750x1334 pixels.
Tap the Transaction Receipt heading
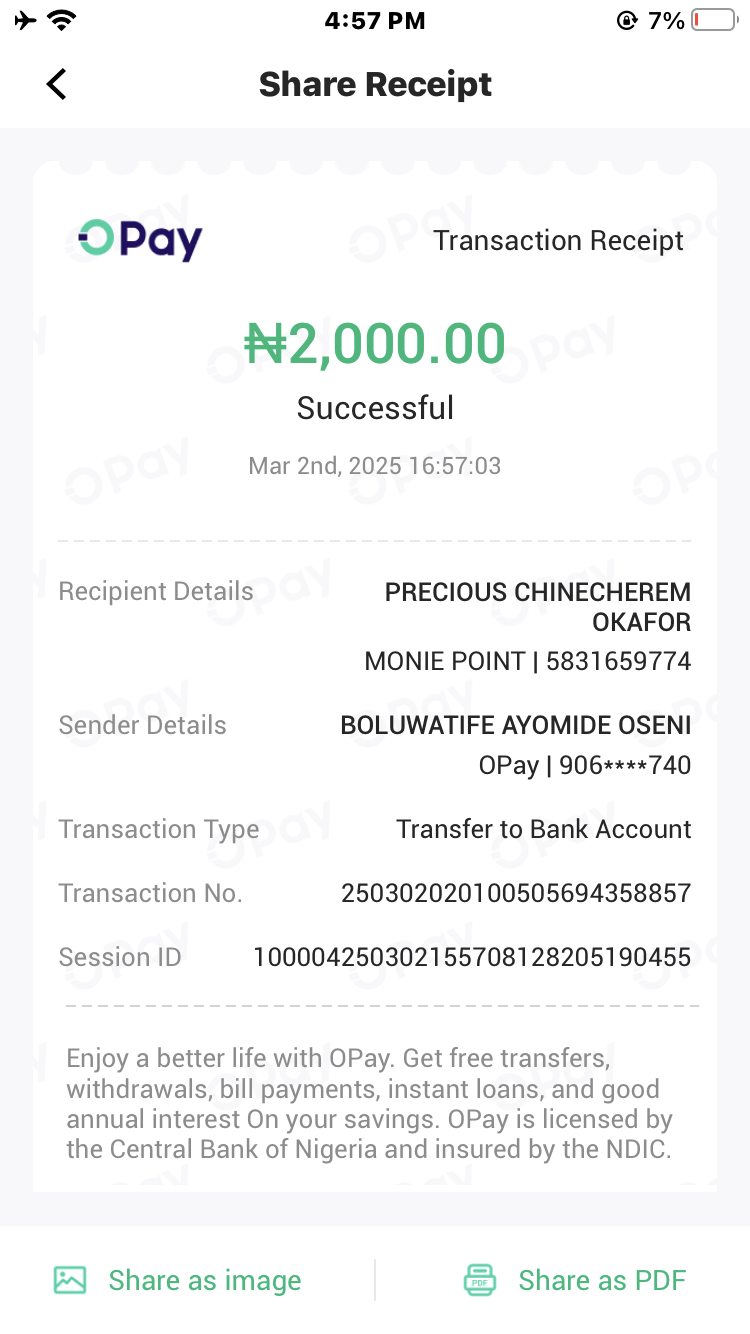click(559, 240)
